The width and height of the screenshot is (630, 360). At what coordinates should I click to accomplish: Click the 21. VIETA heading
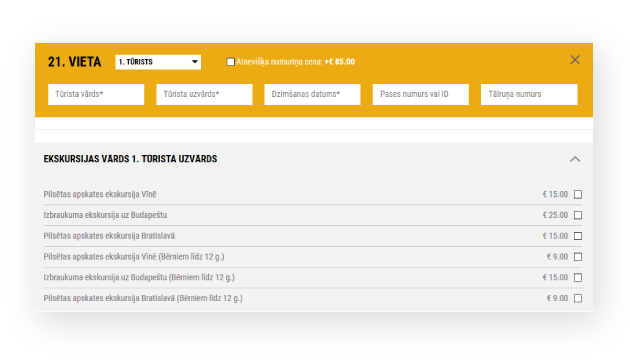point(74,62)
